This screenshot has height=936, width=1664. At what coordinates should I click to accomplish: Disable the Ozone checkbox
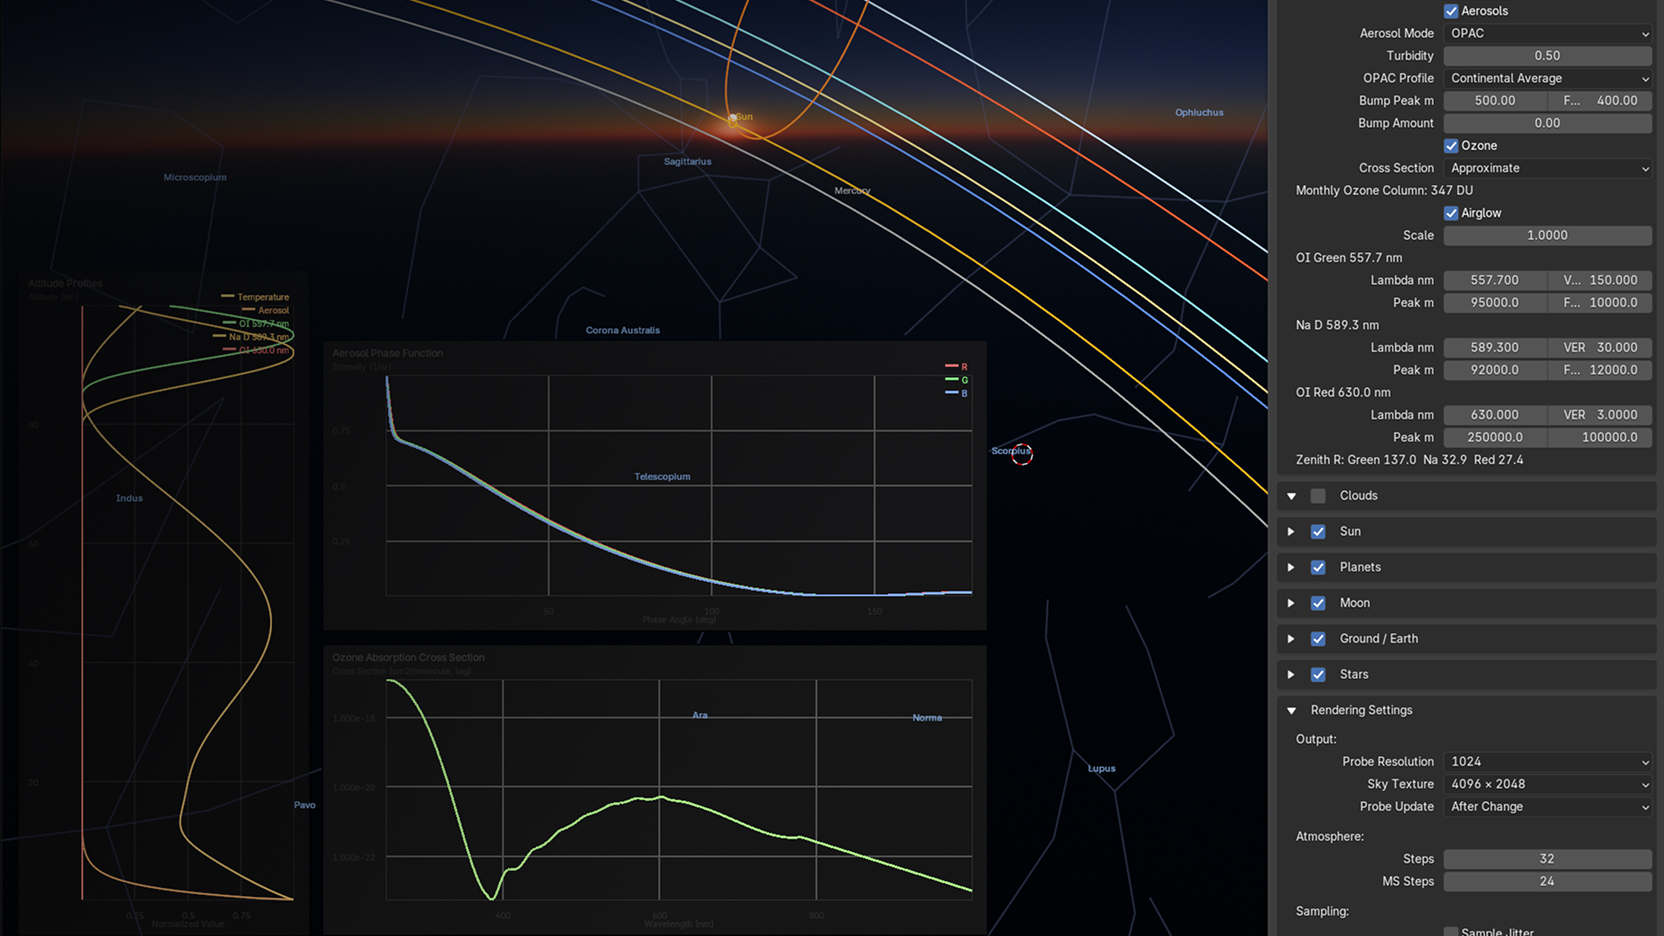1451,146
